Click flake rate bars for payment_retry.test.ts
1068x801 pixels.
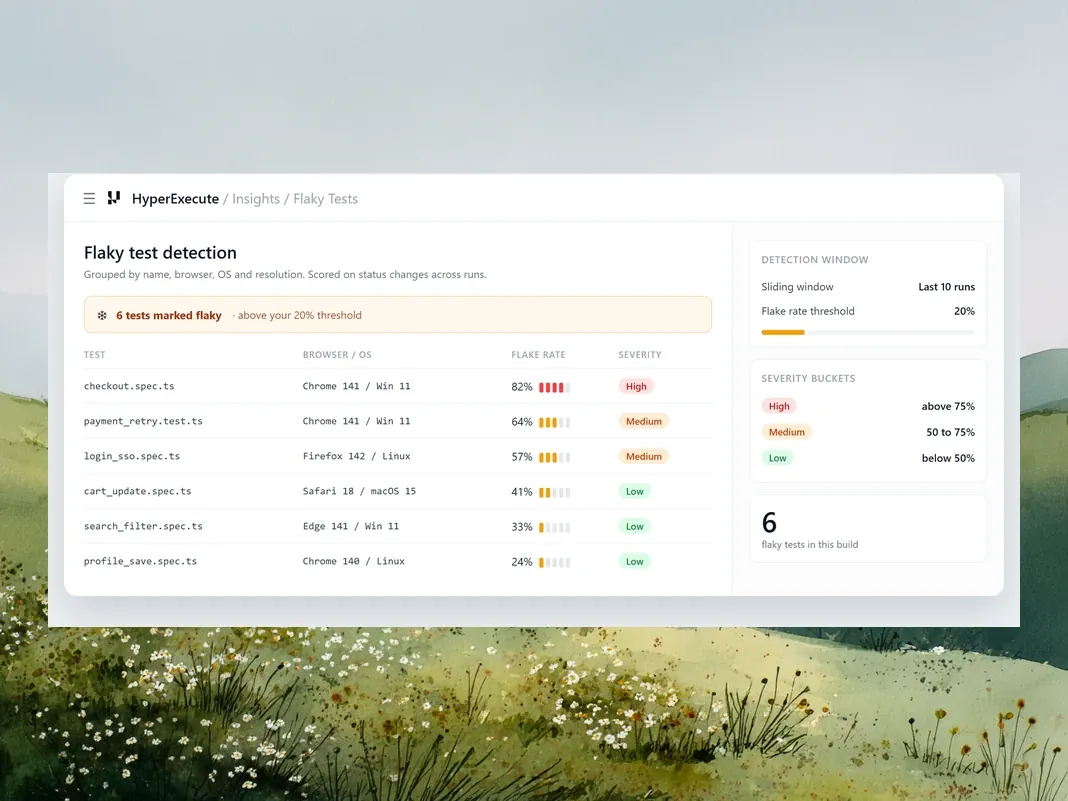click(554, 422)
